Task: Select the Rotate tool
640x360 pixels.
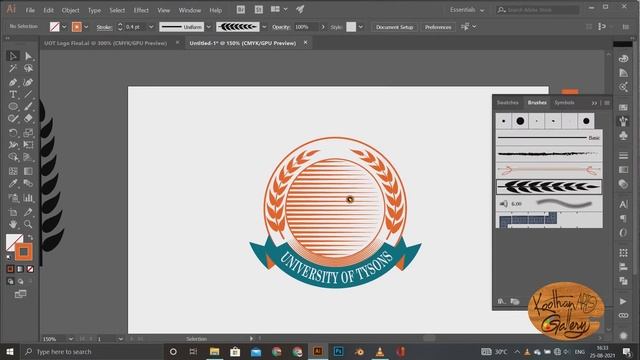Action: 13,133
